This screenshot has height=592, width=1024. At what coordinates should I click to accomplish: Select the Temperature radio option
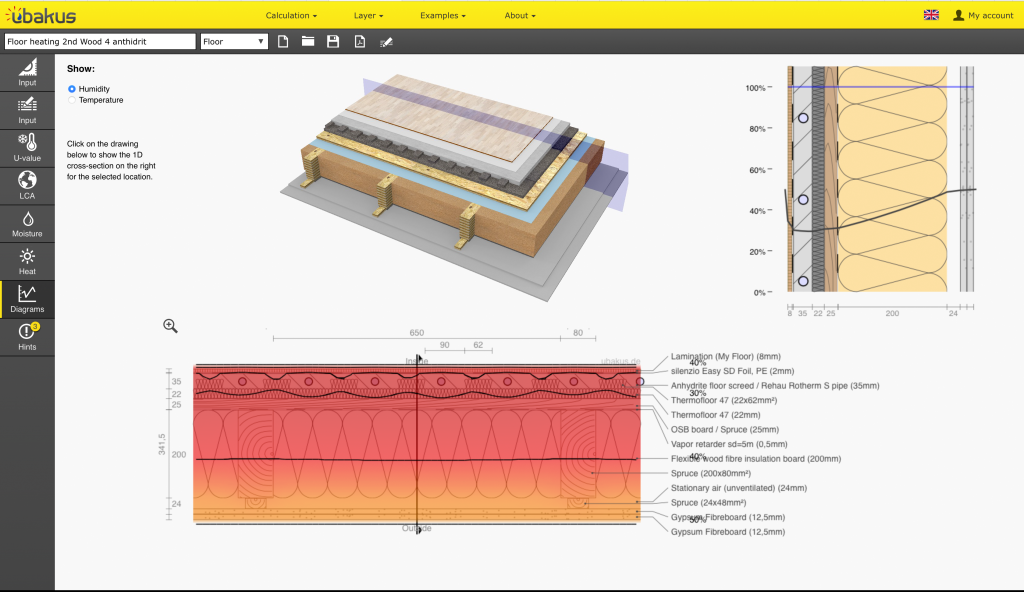(x=72, y=100)
